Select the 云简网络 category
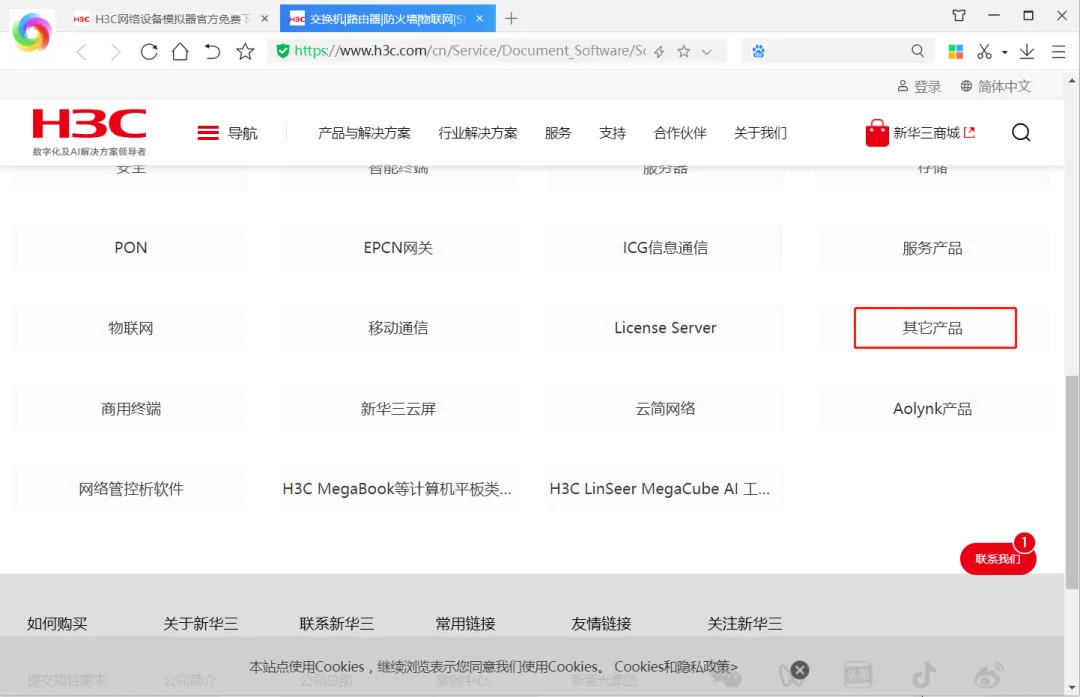 click(665, 409)
